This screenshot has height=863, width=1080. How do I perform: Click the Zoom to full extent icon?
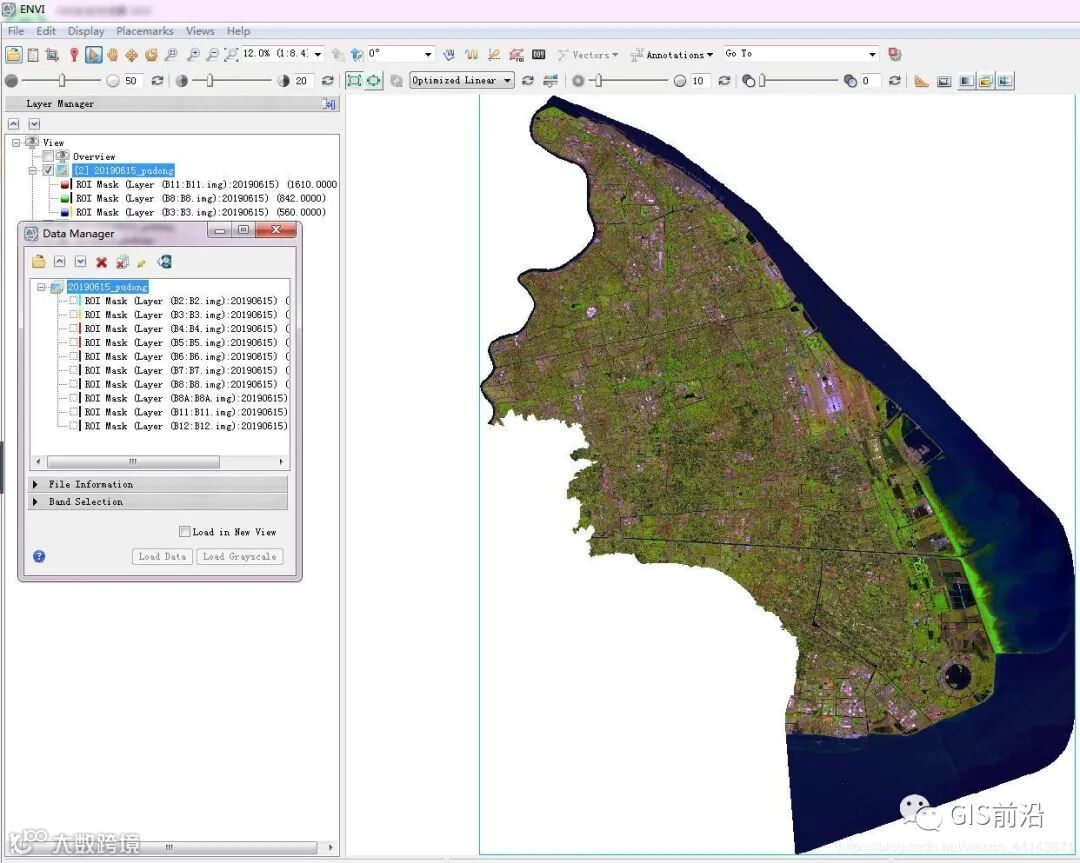(231, 55)
